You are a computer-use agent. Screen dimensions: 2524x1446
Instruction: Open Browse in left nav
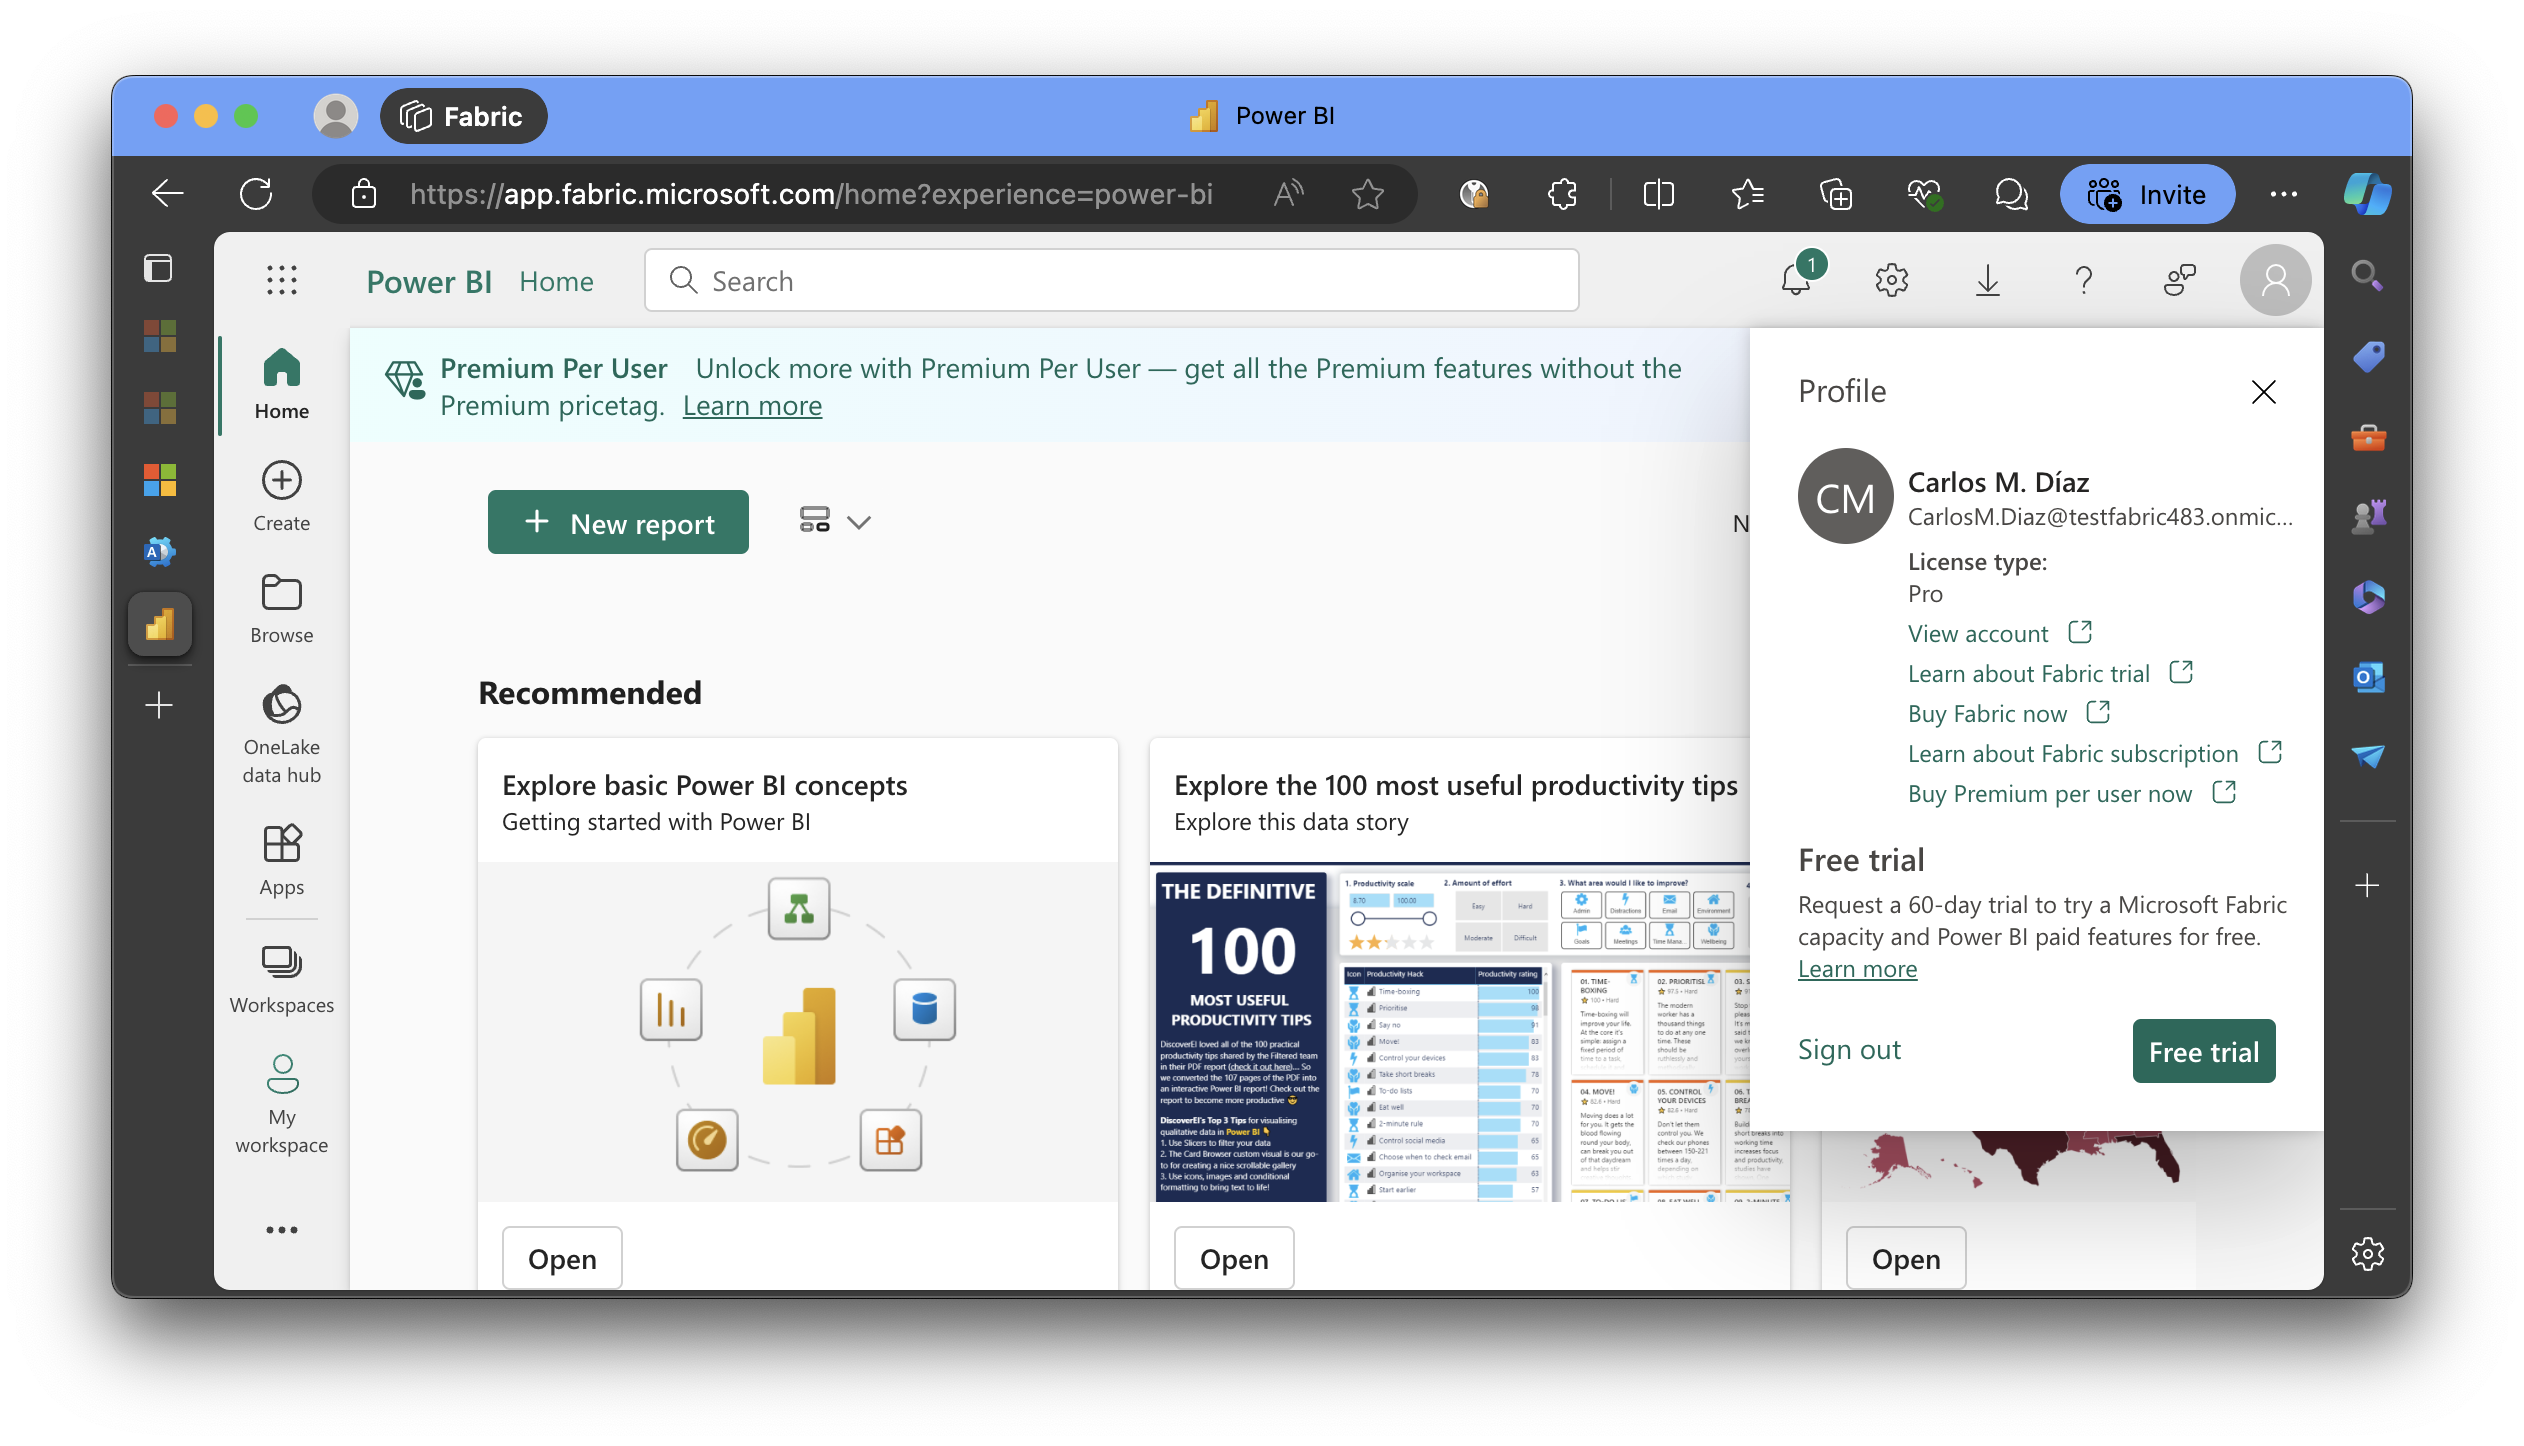(282, 609)
